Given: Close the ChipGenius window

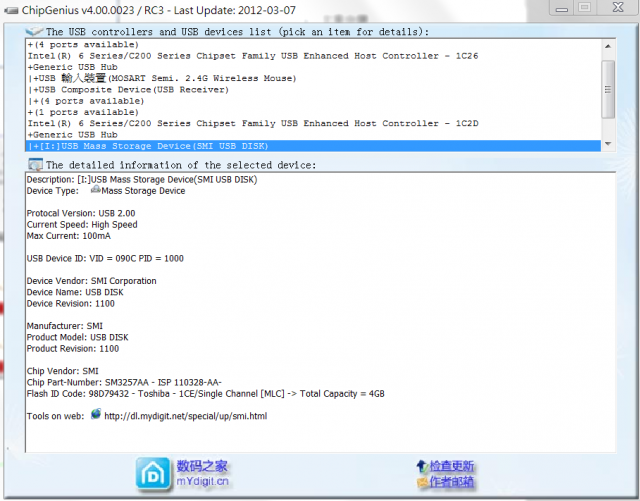Looking at the screenshot, I should coord(618,8).
